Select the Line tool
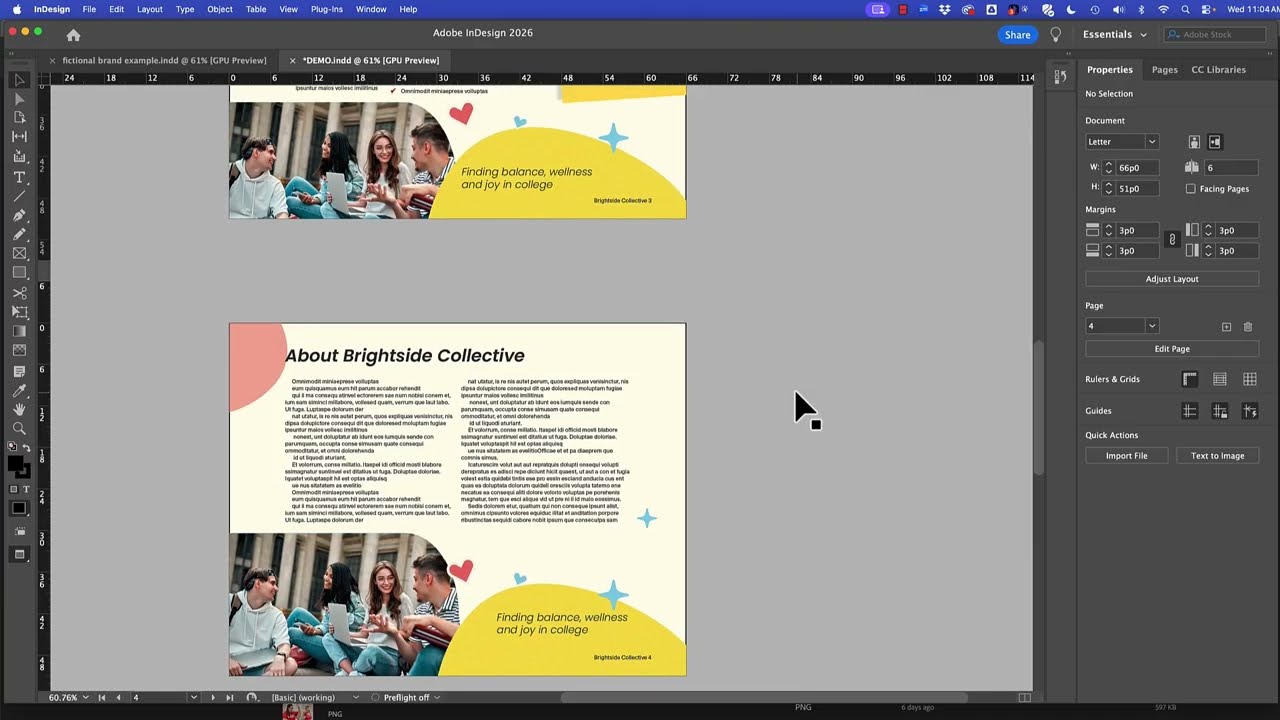1280x720 pixels. click(19, 196)
